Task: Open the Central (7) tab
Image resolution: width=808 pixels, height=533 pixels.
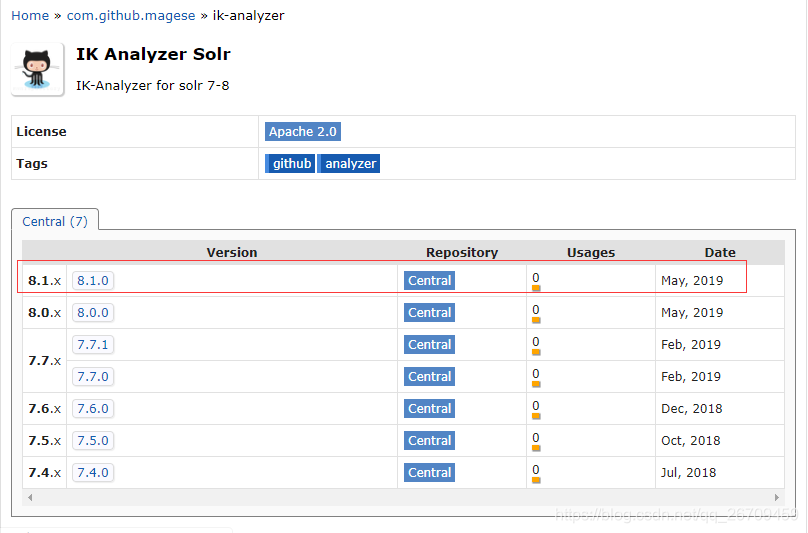Action: pos(55,221)
